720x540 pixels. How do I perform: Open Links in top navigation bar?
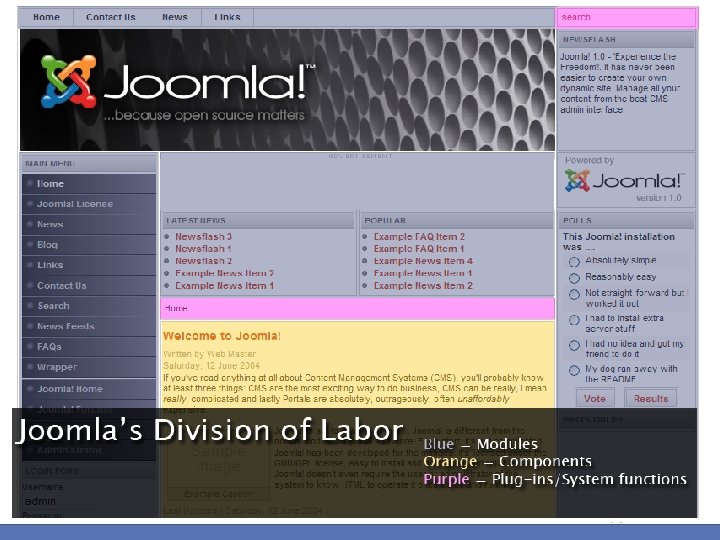point(227,17)
